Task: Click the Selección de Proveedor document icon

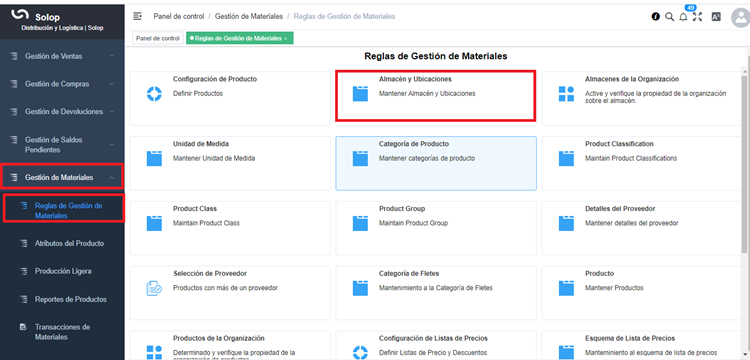Action: pyautogui.click(x=154, y=288)
